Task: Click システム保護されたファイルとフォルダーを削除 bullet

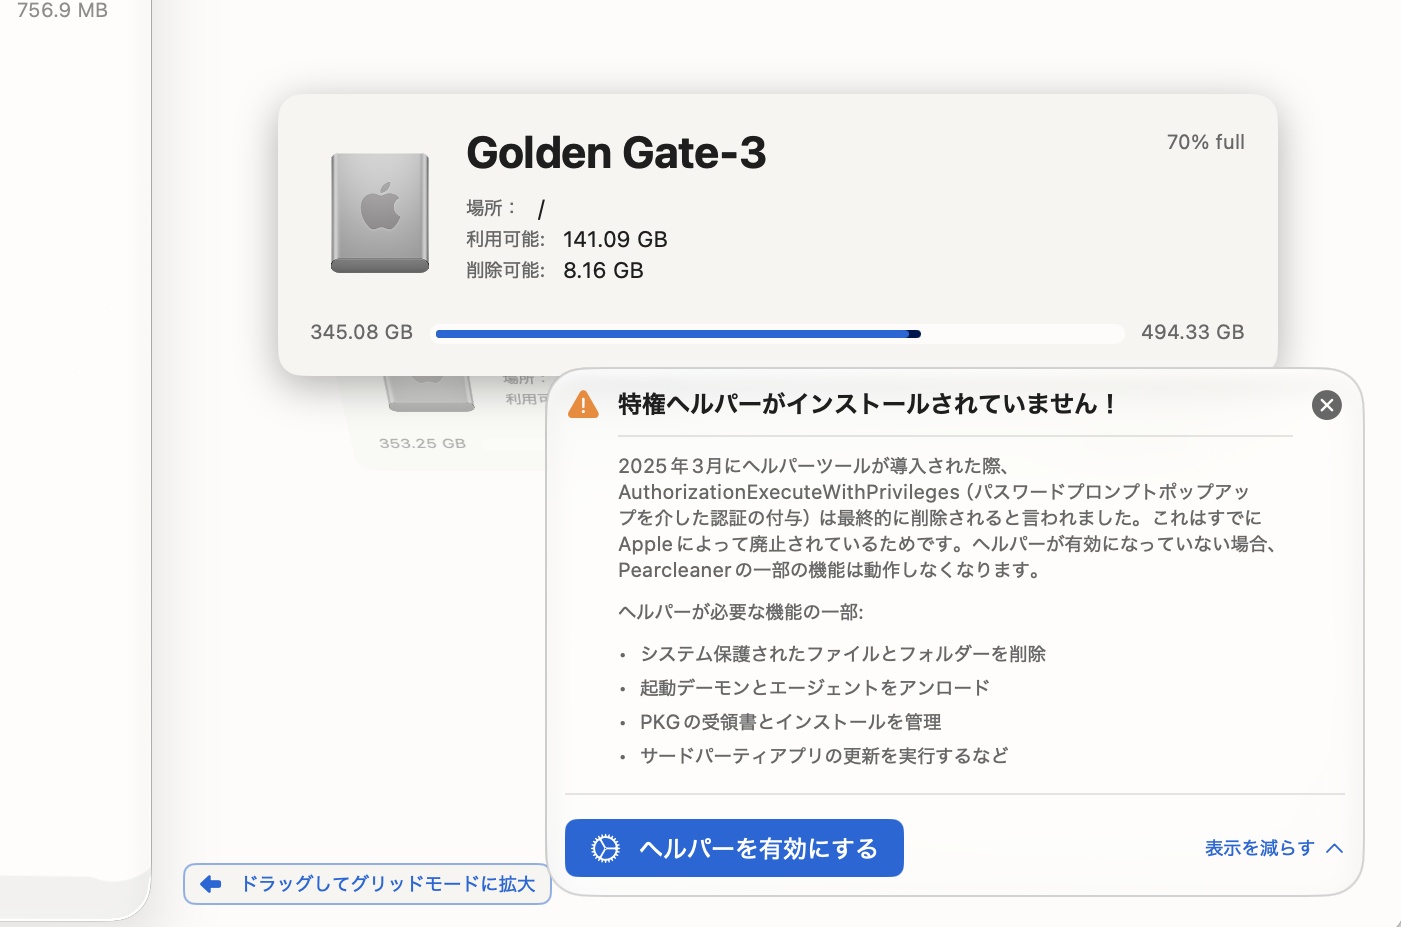Action: (843, 654)
